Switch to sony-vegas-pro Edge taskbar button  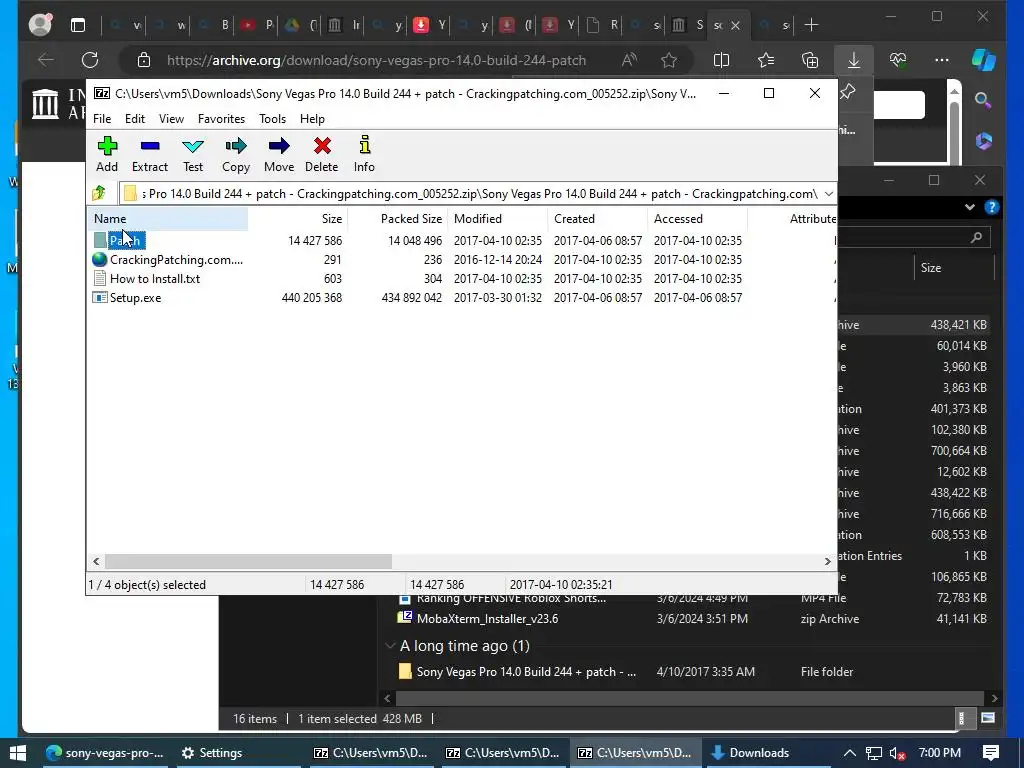tap(104, 753)
